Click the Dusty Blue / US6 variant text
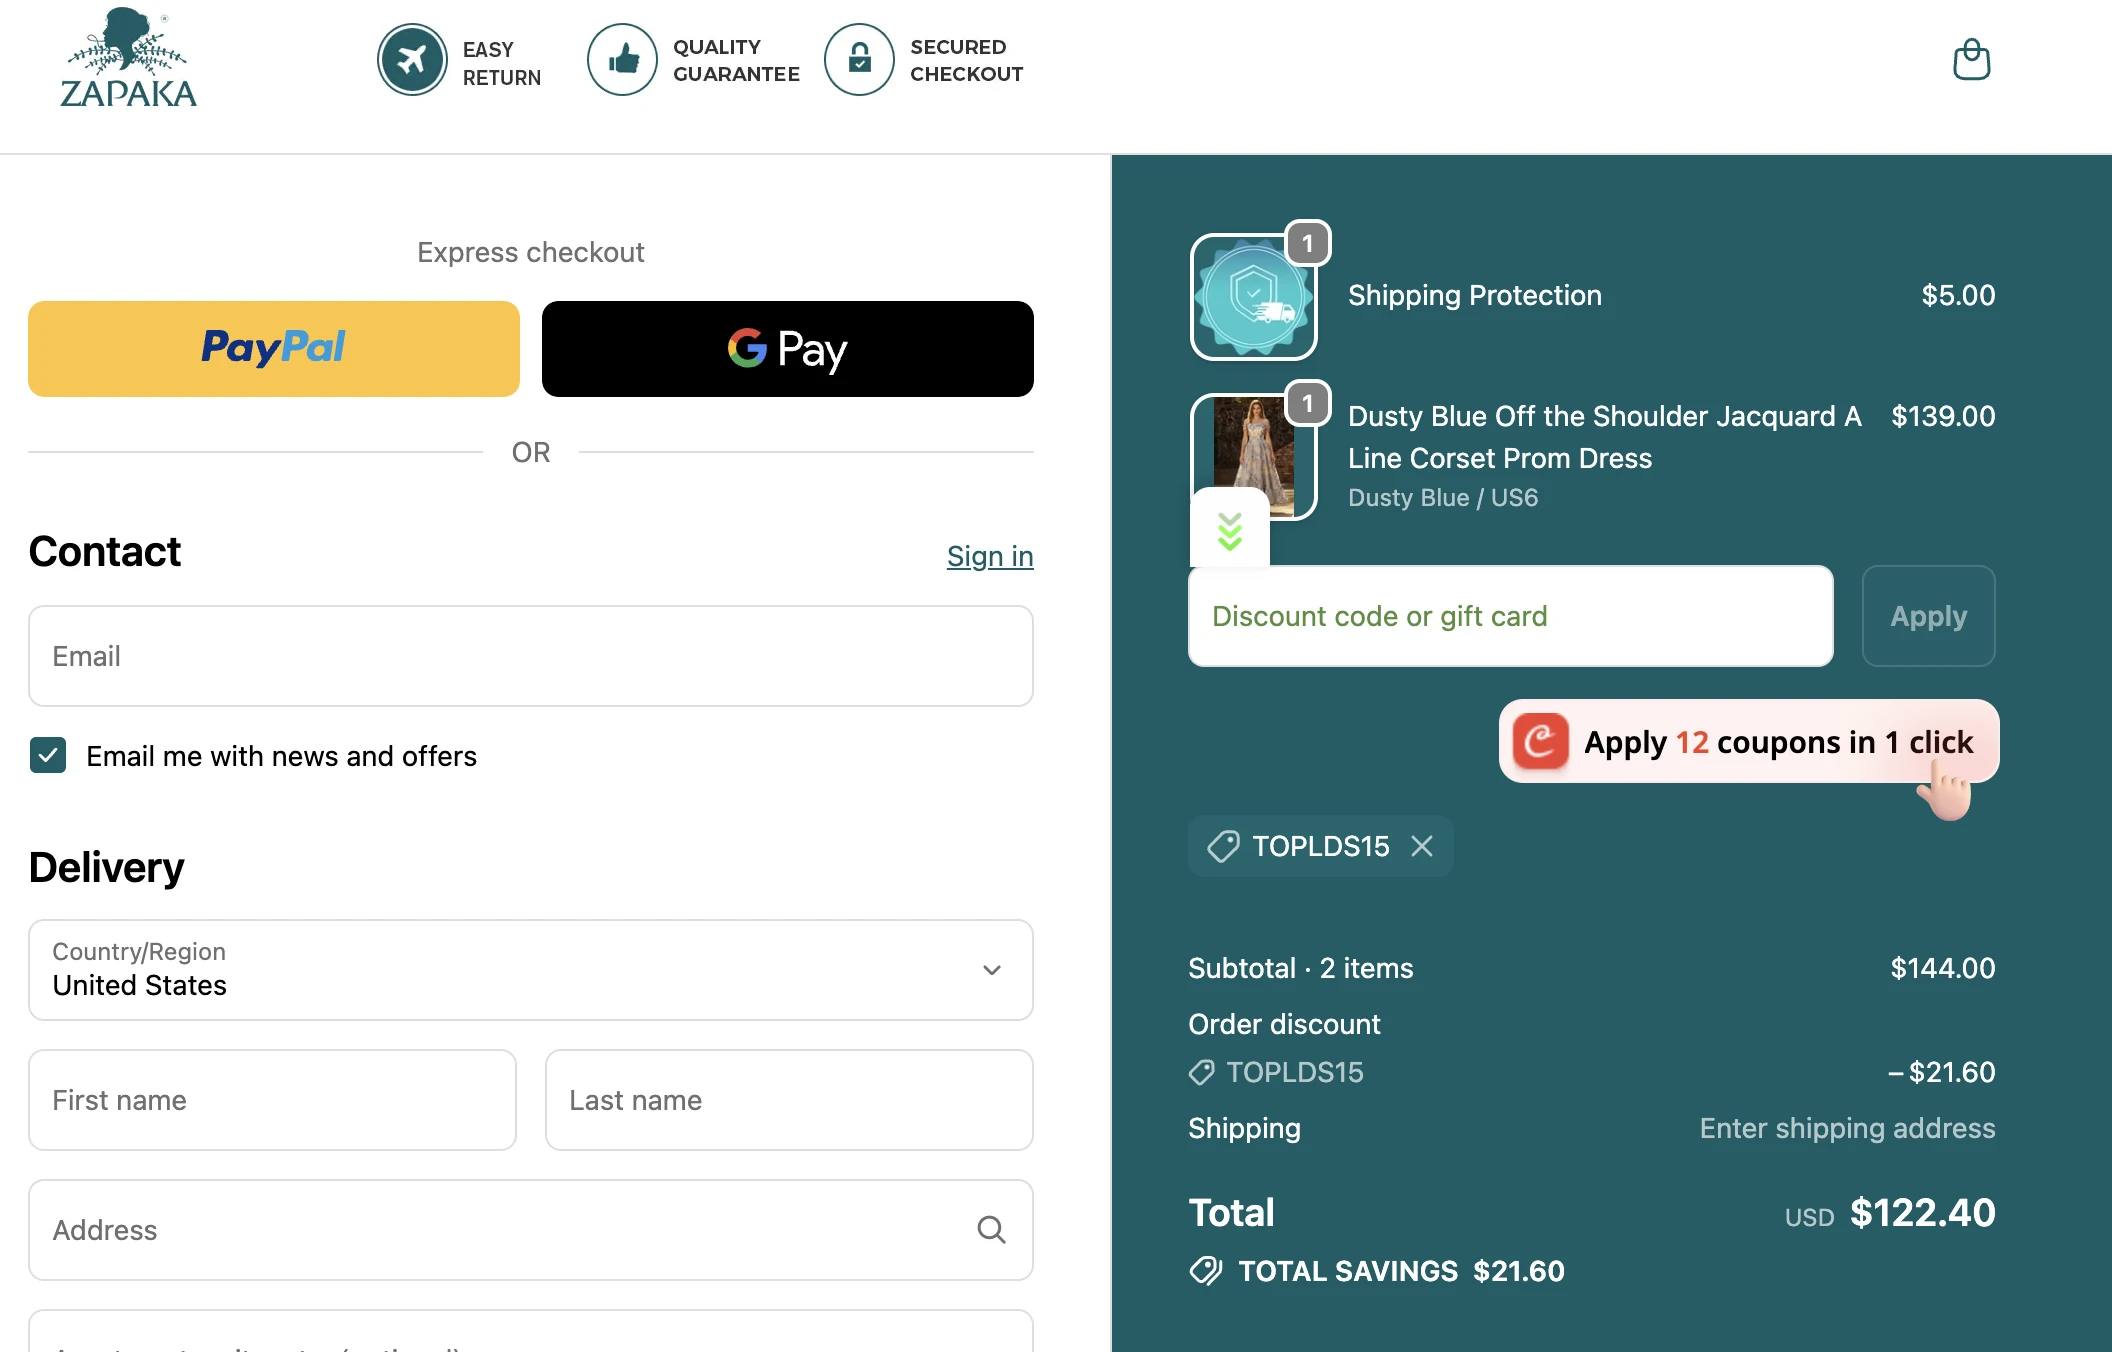Image resolution: width=2112 pixels, height=1352 pixels. coord(1443,497)
